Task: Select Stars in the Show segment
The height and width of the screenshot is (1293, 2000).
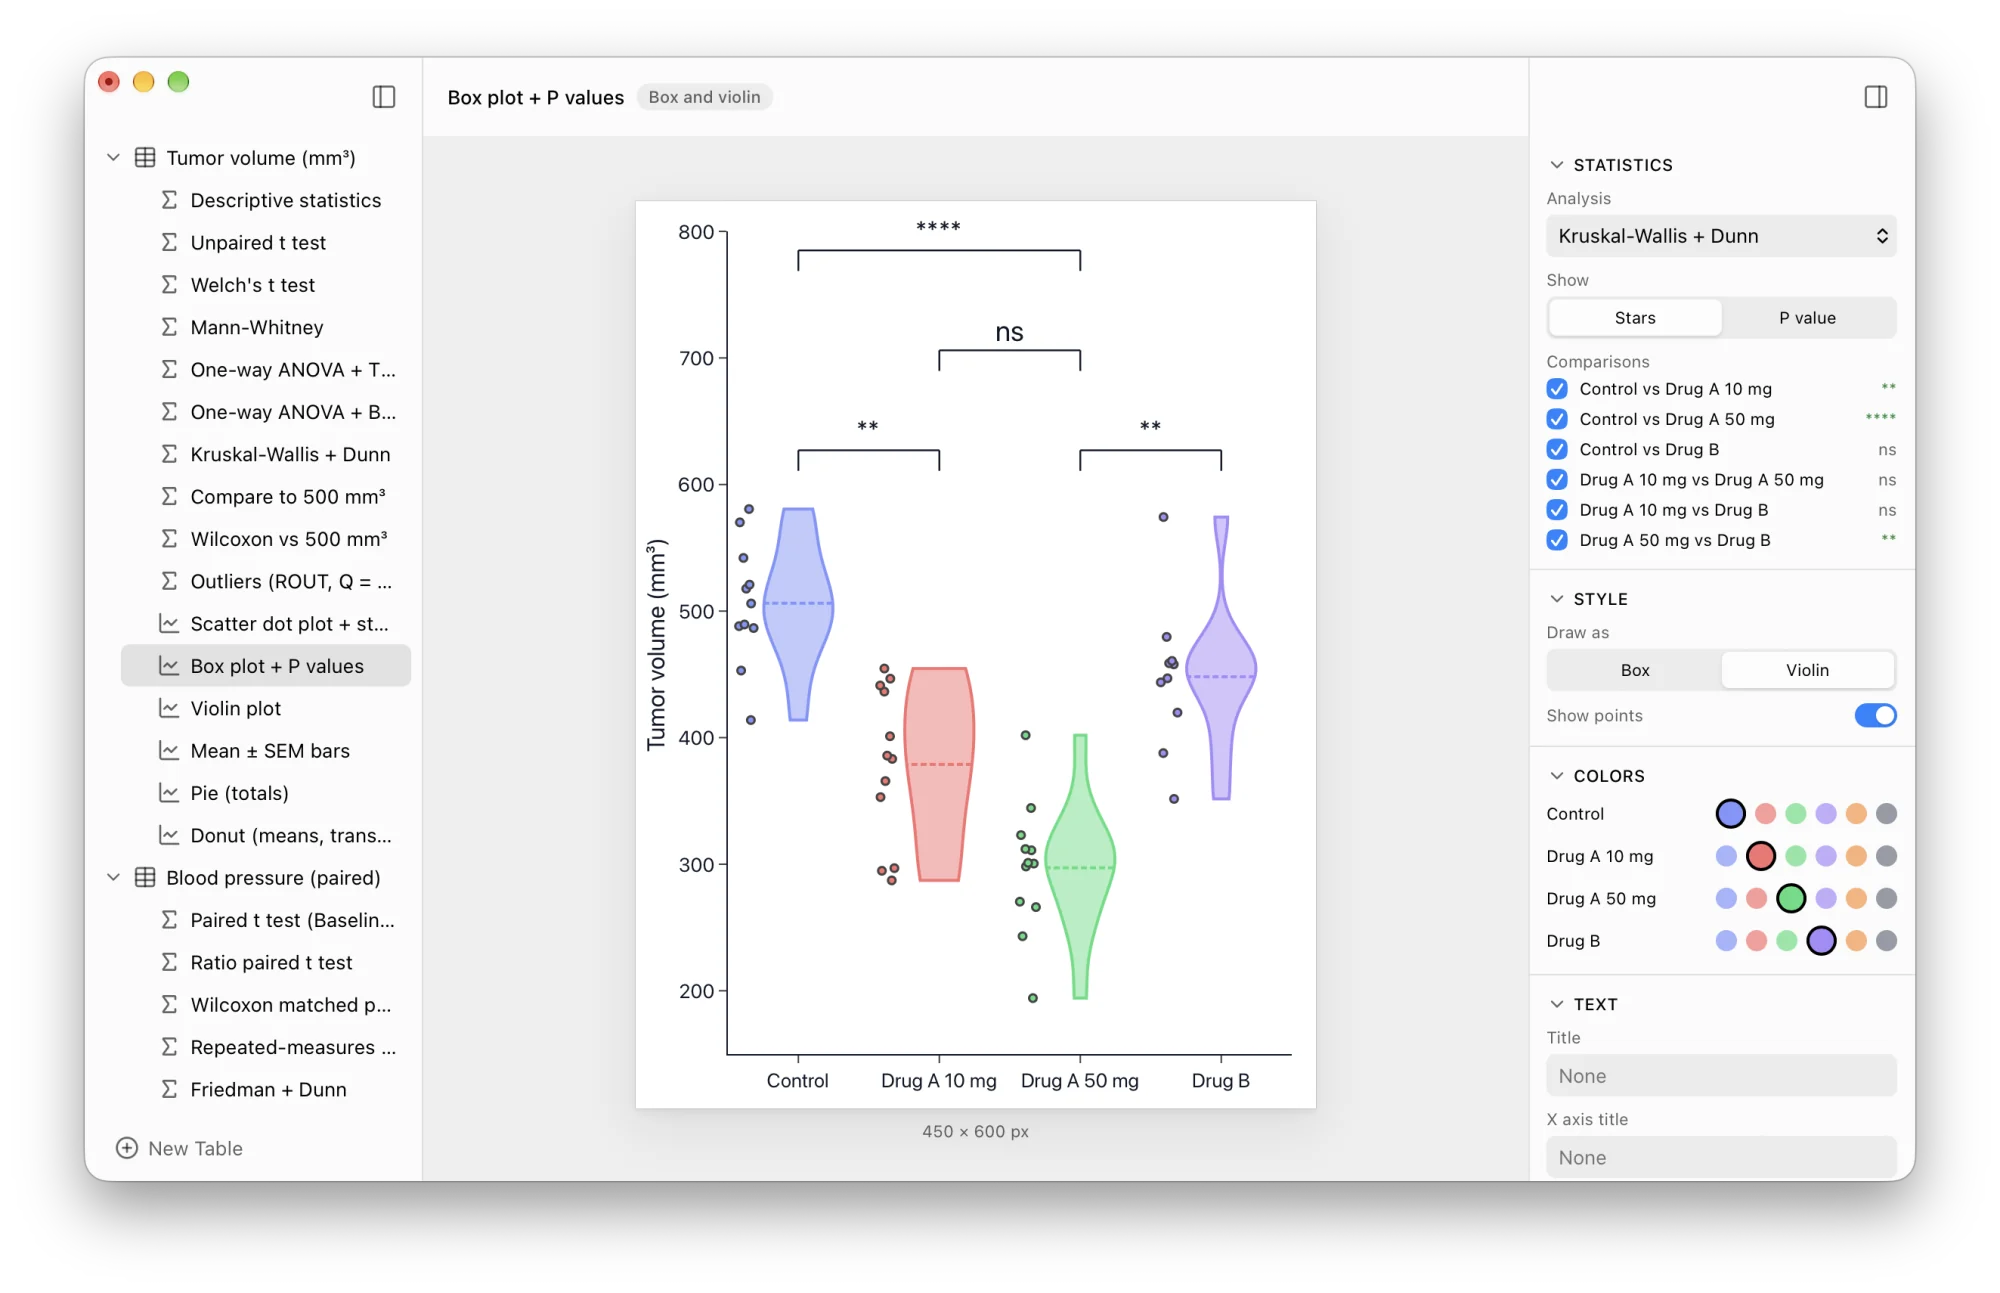Action: click(1635, 318)
